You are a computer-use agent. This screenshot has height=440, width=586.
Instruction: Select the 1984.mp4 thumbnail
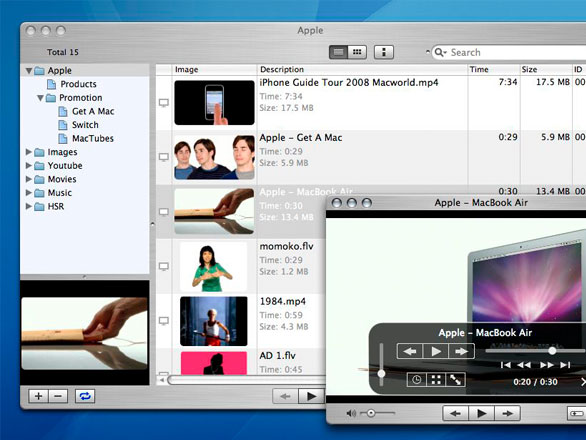(213, 321)
